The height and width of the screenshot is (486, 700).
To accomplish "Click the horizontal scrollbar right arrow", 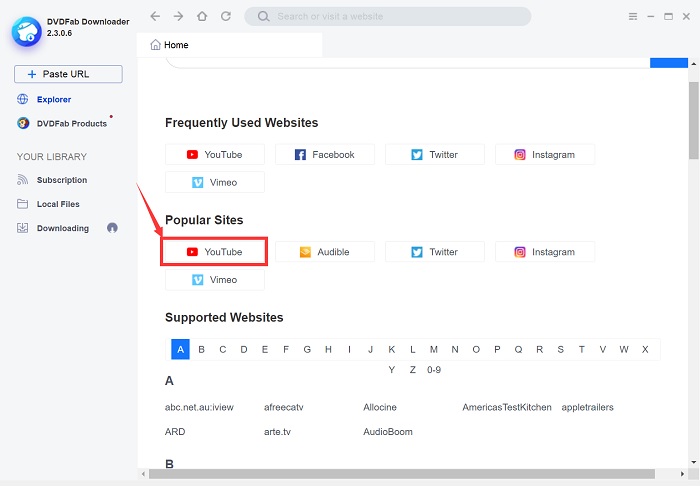I will (x=682, y=474).
